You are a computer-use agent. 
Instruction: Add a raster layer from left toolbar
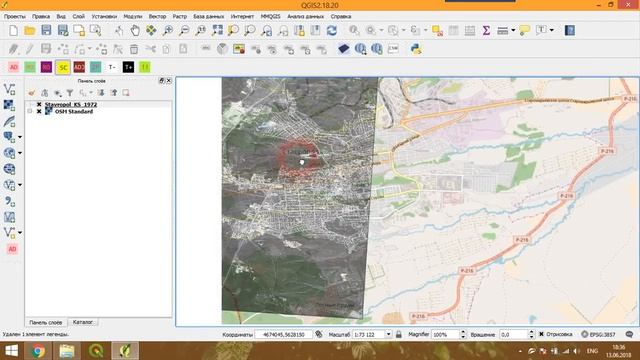(x=9, y=105)
